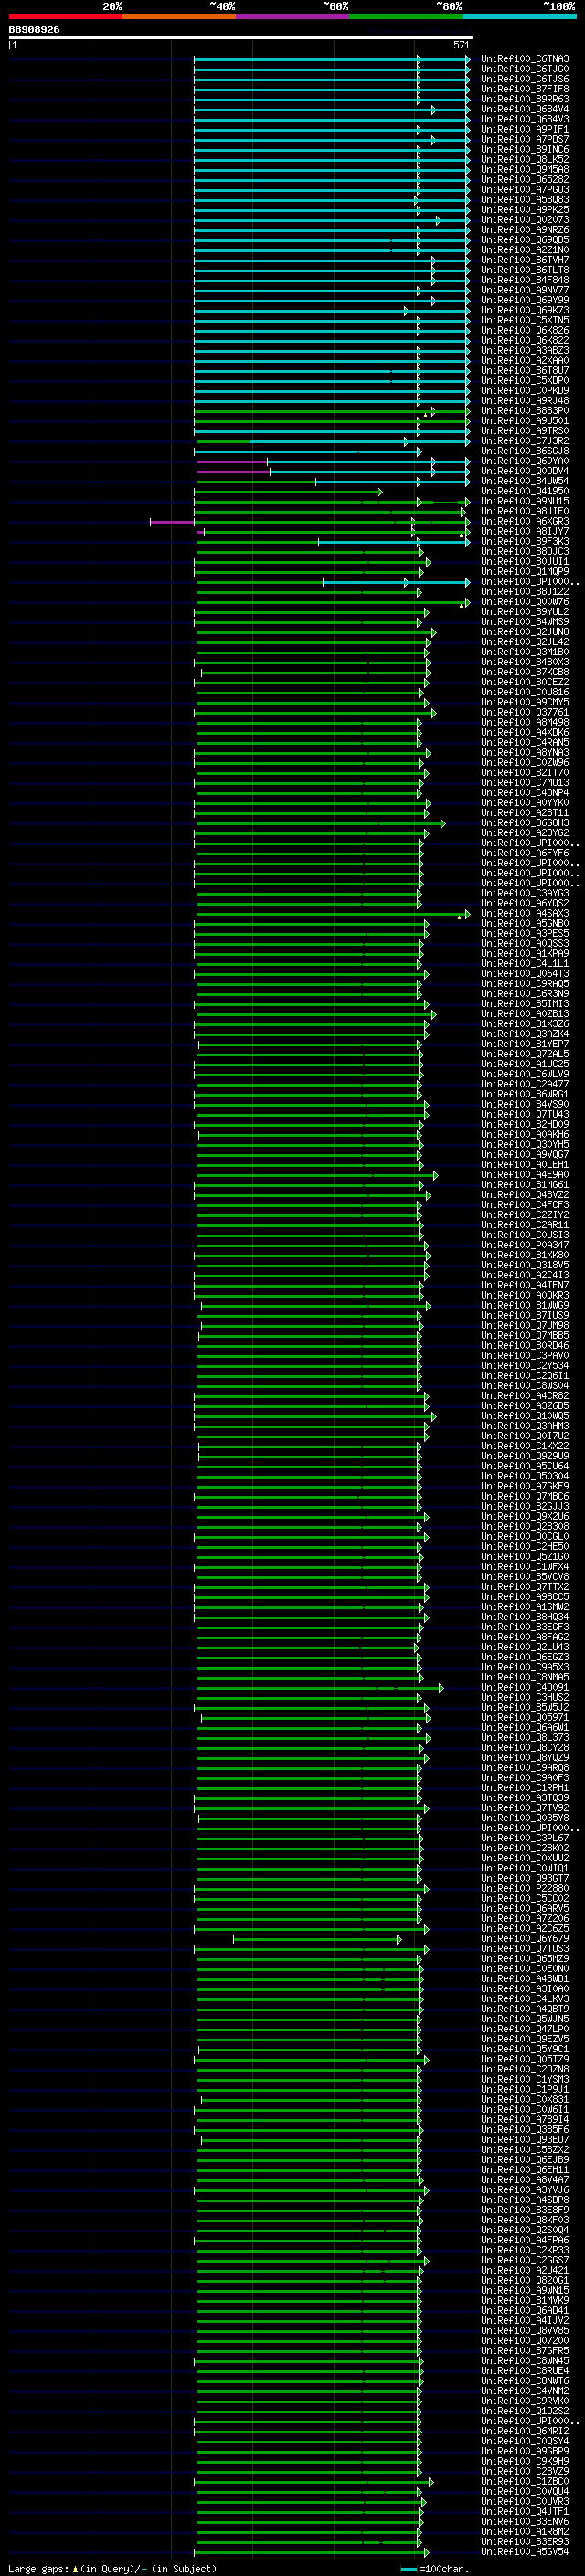The image size is (585, 2576).
Task: Click hit label UniRef100_Q6EJB9
Action: (525, 2160)
